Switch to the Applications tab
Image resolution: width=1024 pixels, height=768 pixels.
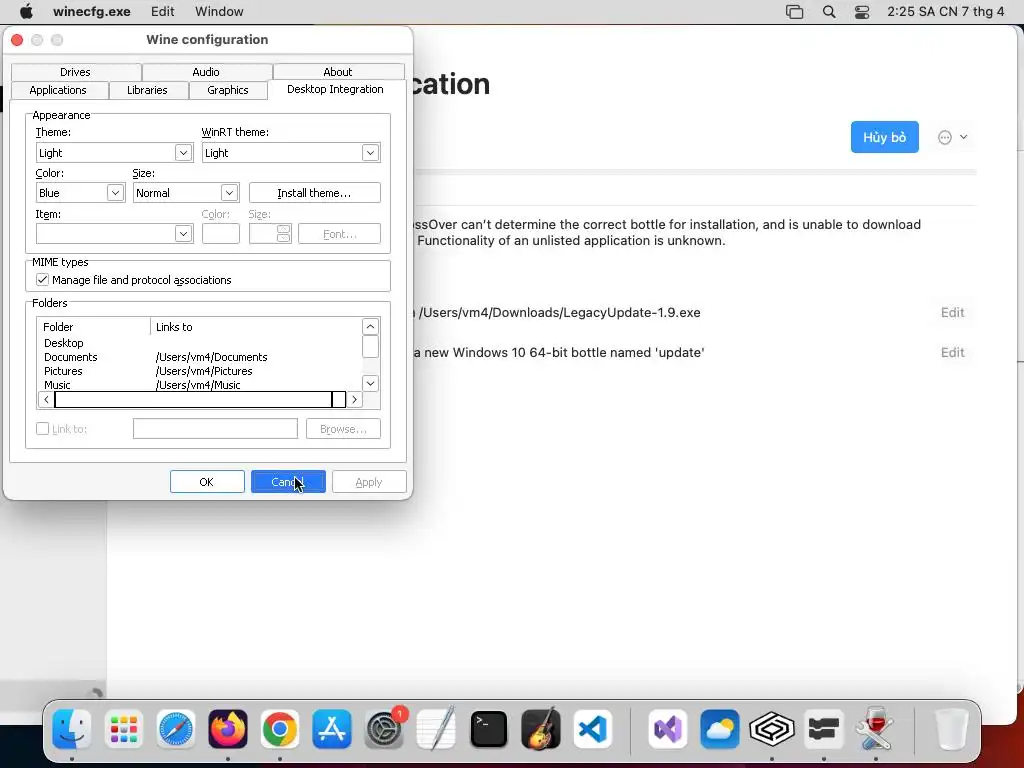(58, 90)
